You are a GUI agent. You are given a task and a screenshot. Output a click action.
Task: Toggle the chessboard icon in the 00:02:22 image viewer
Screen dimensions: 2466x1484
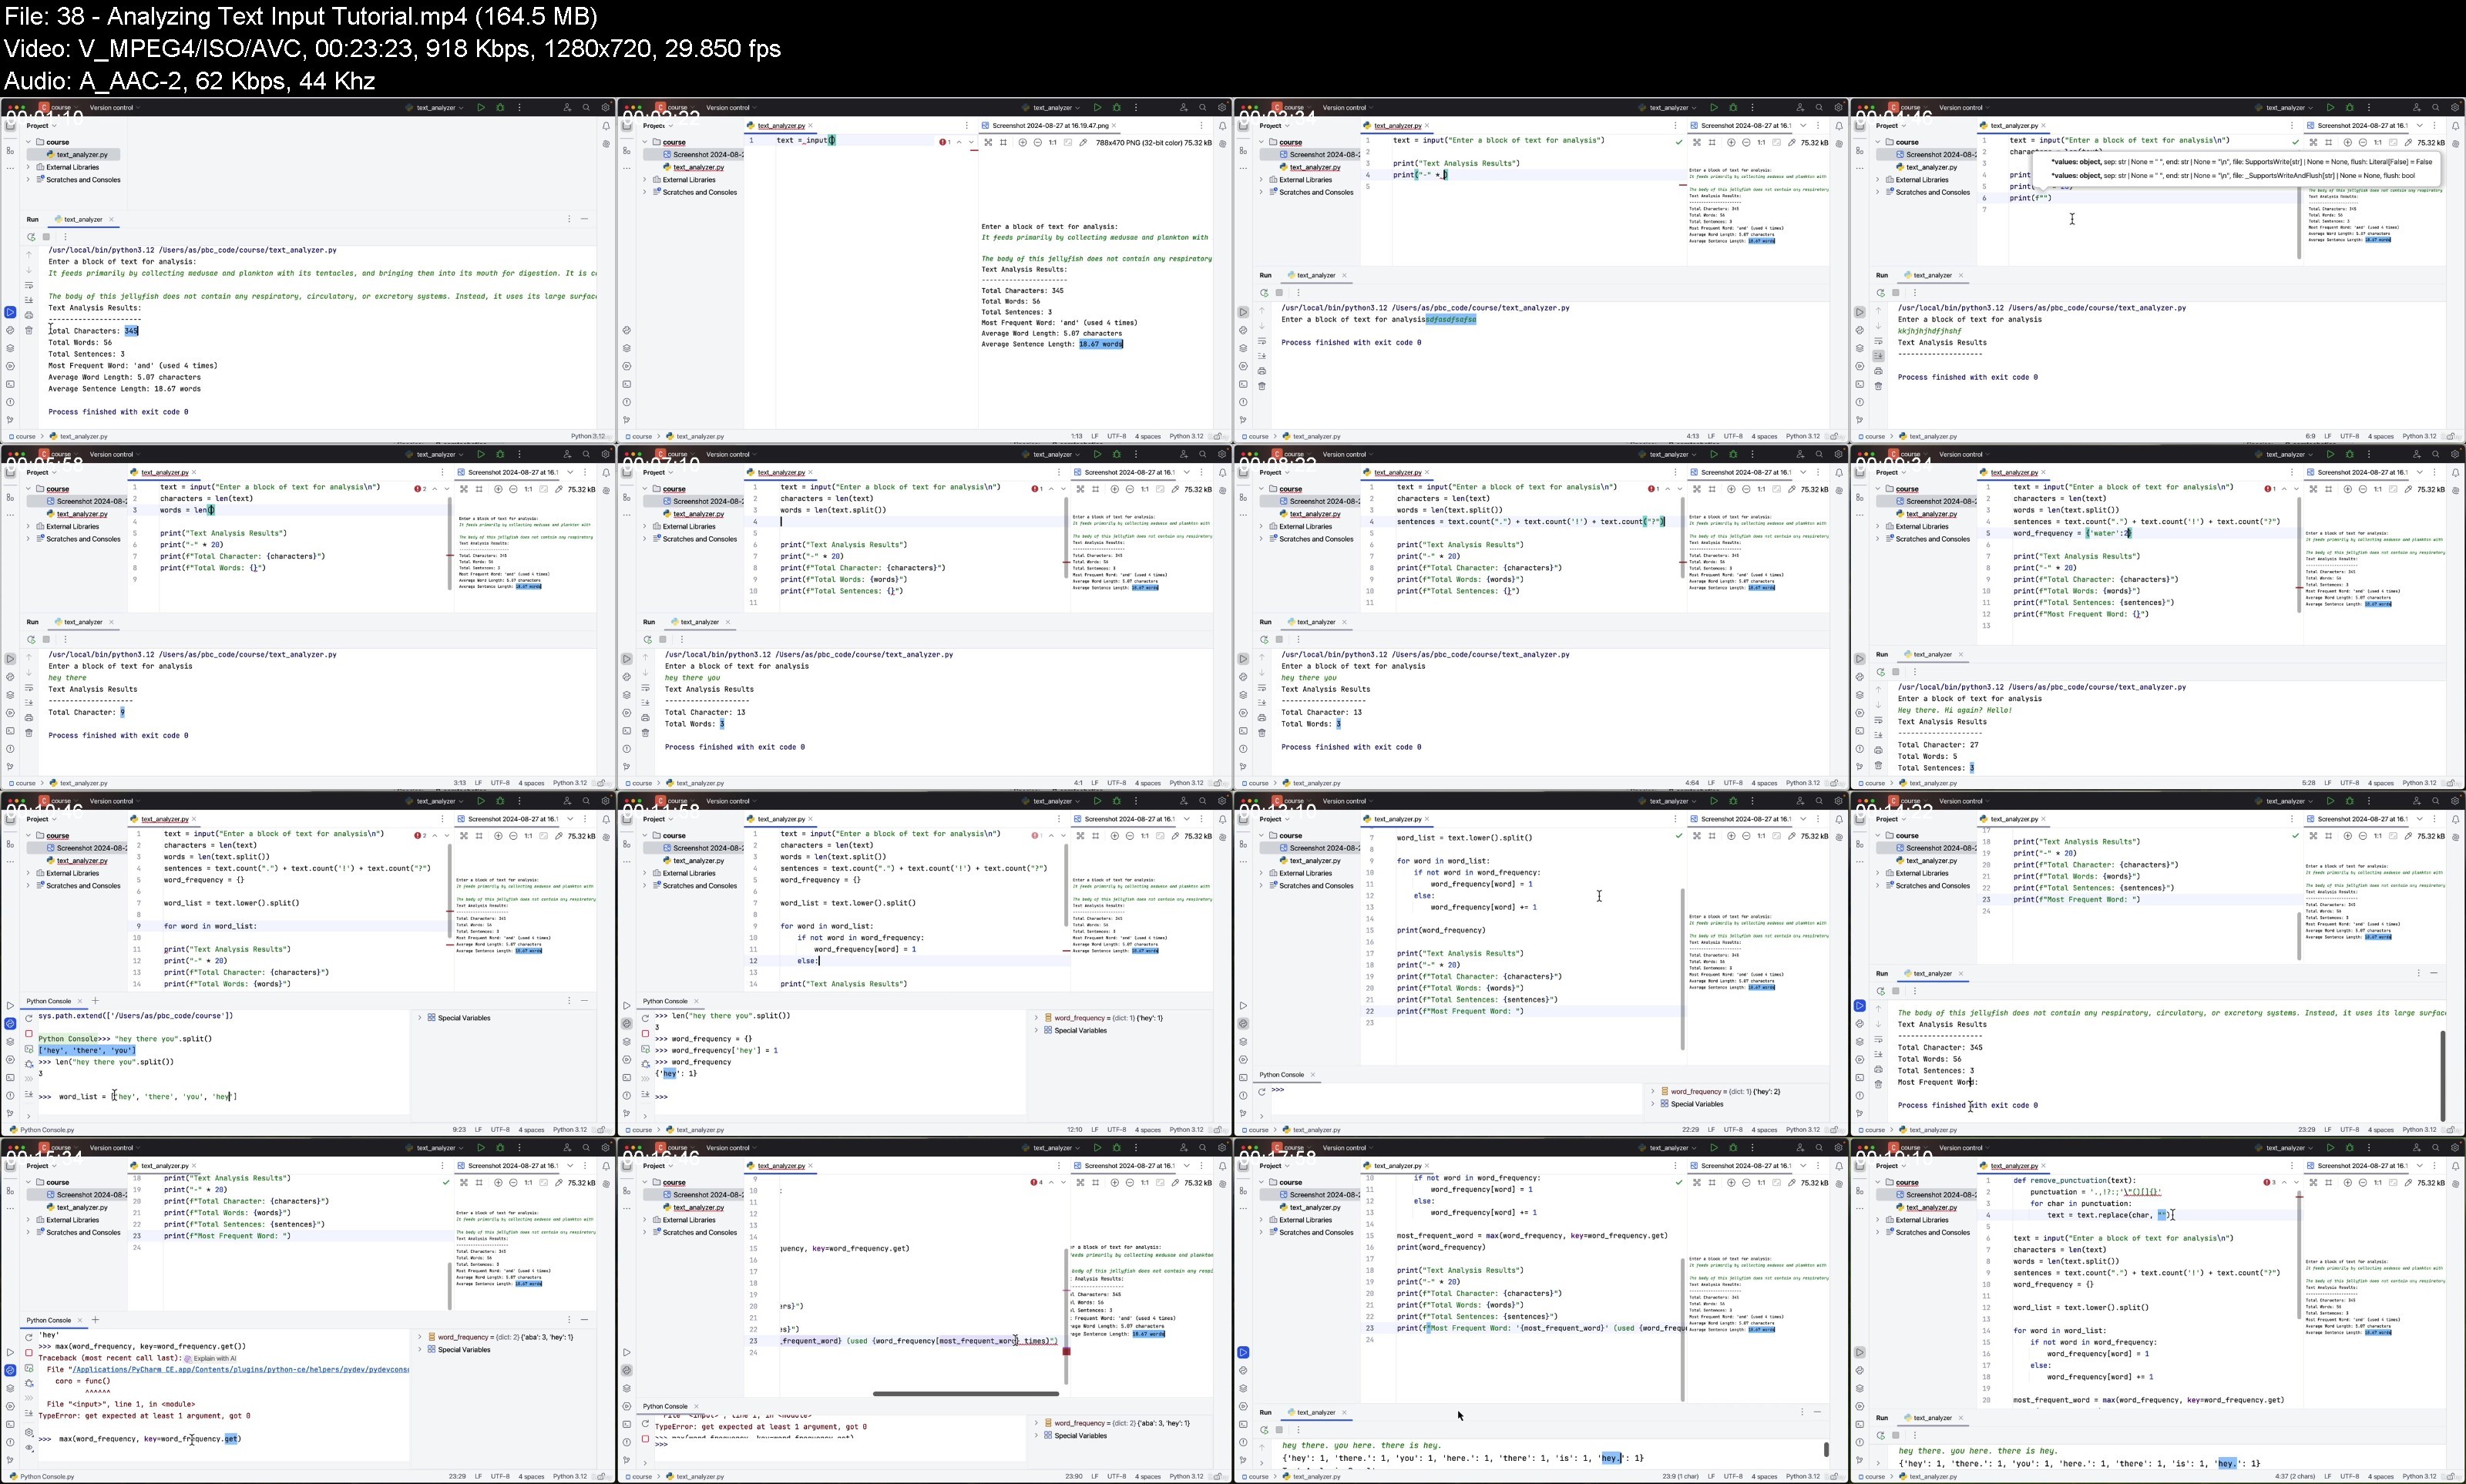click(x=988, y=142)
